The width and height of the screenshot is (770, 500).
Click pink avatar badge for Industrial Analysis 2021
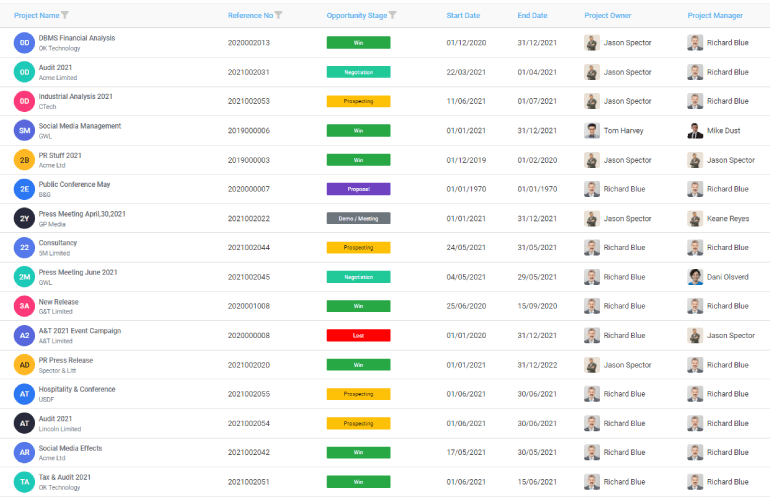click(24, 101)
